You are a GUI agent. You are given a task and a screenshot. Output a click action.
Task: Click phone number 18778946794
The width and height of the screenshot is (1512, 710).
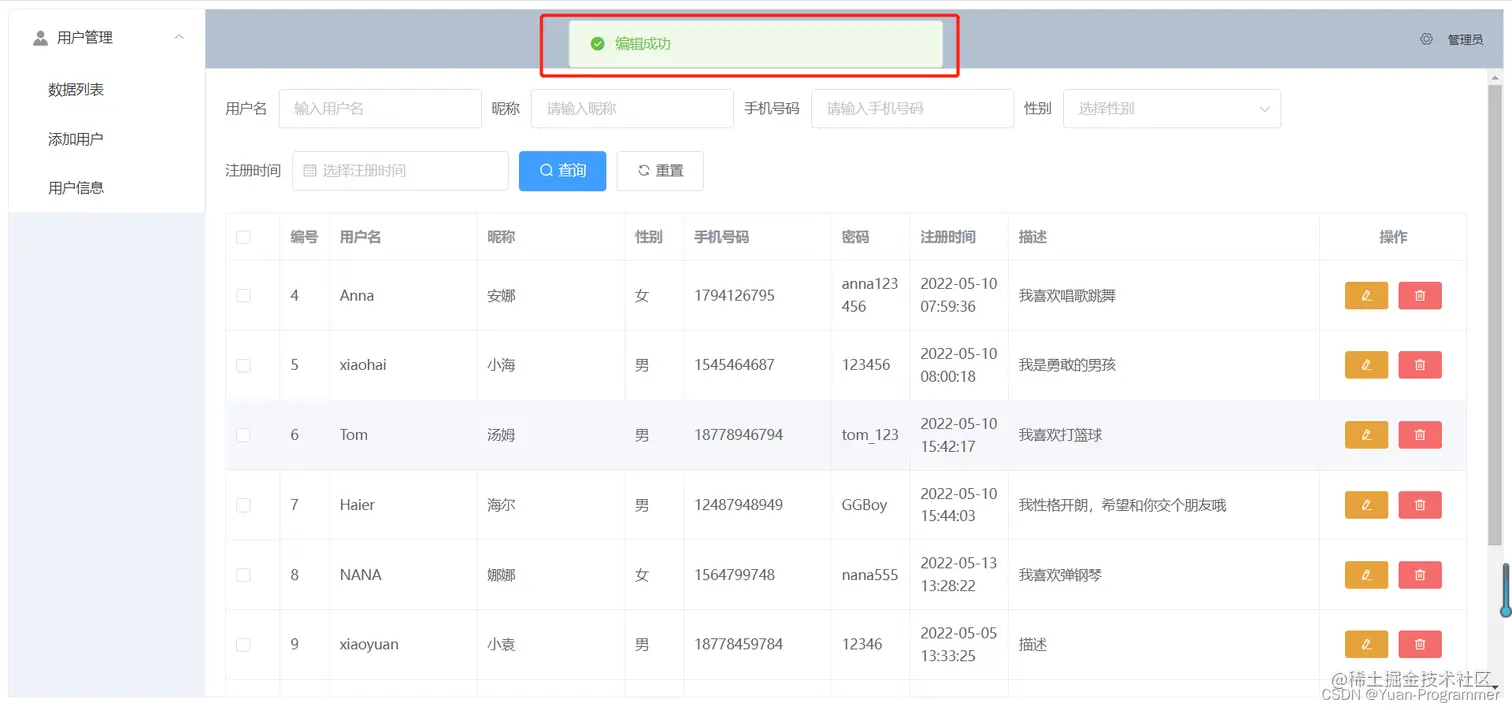(739, 435)
